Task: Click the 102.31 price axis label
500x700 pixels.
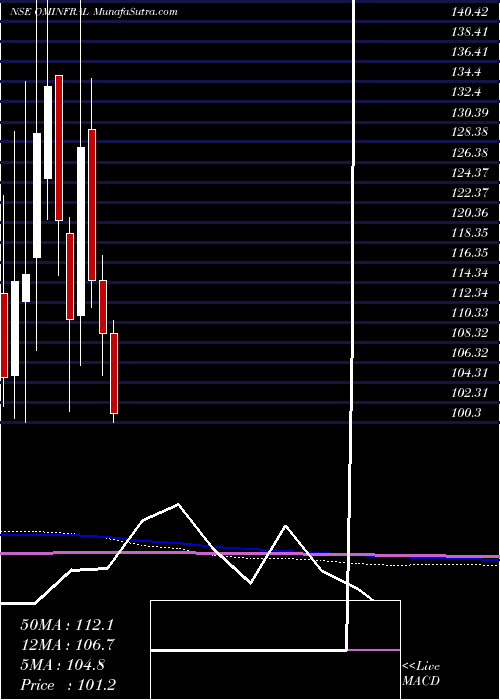Action: 469,393
